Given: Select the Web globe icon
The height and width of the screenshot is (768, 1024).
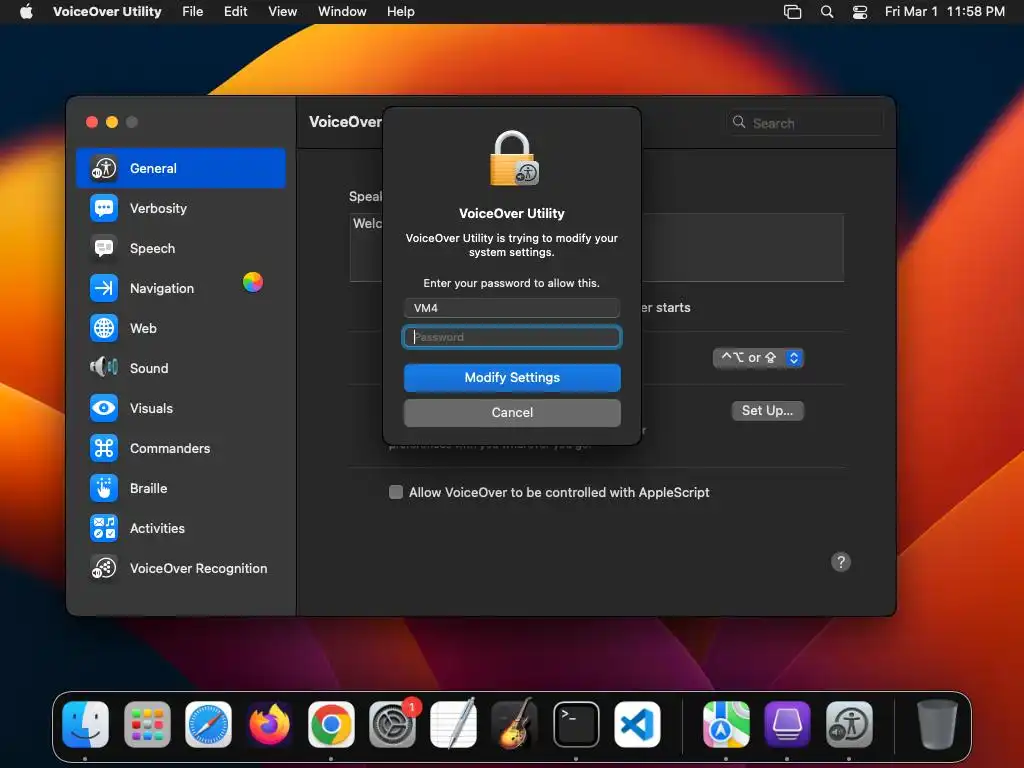Looking at the screenshot, I should coord(104,328).
